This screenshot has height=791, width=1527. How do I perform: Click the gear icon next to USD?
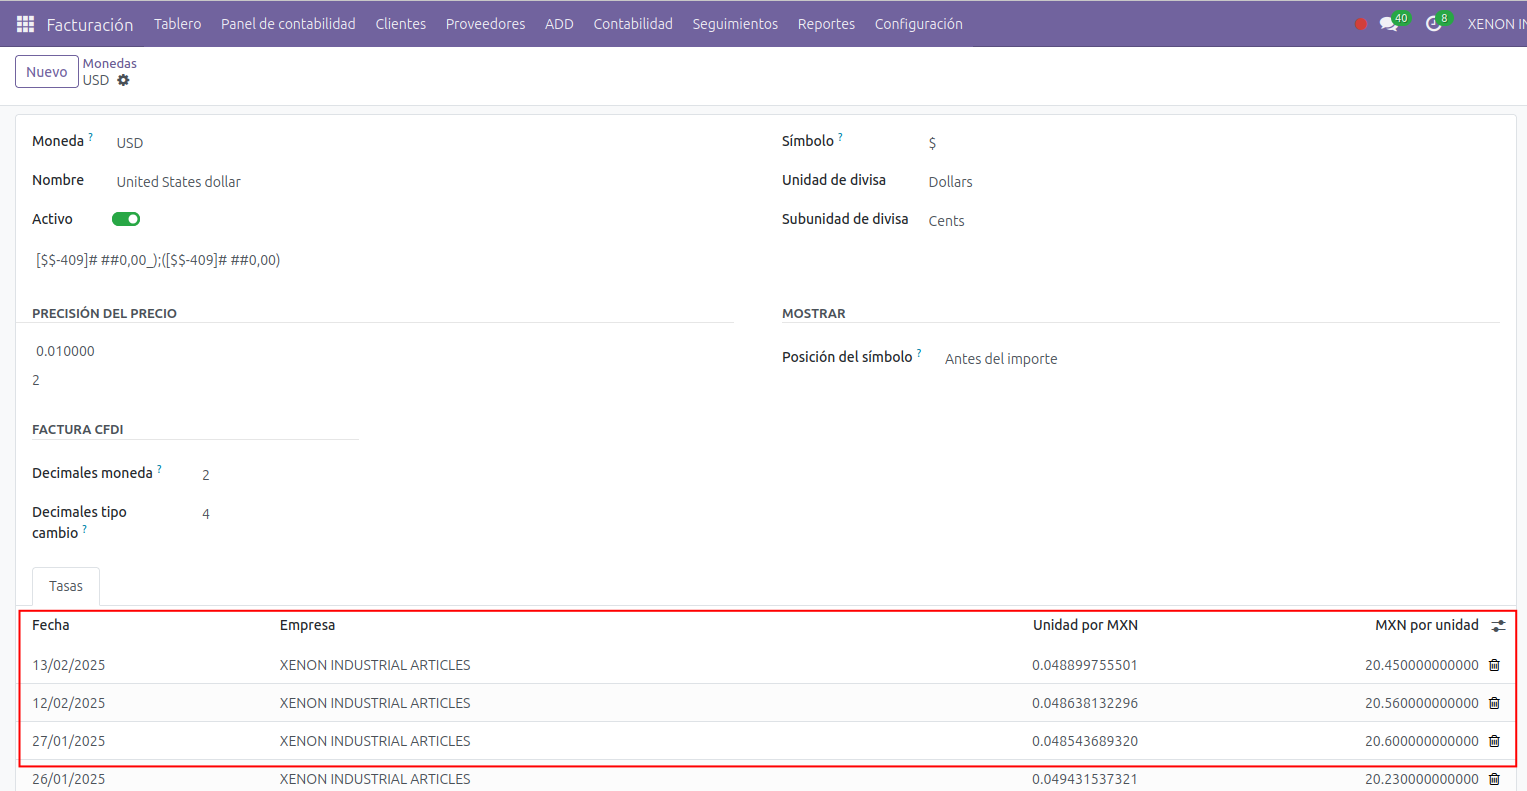click(123, 80)
